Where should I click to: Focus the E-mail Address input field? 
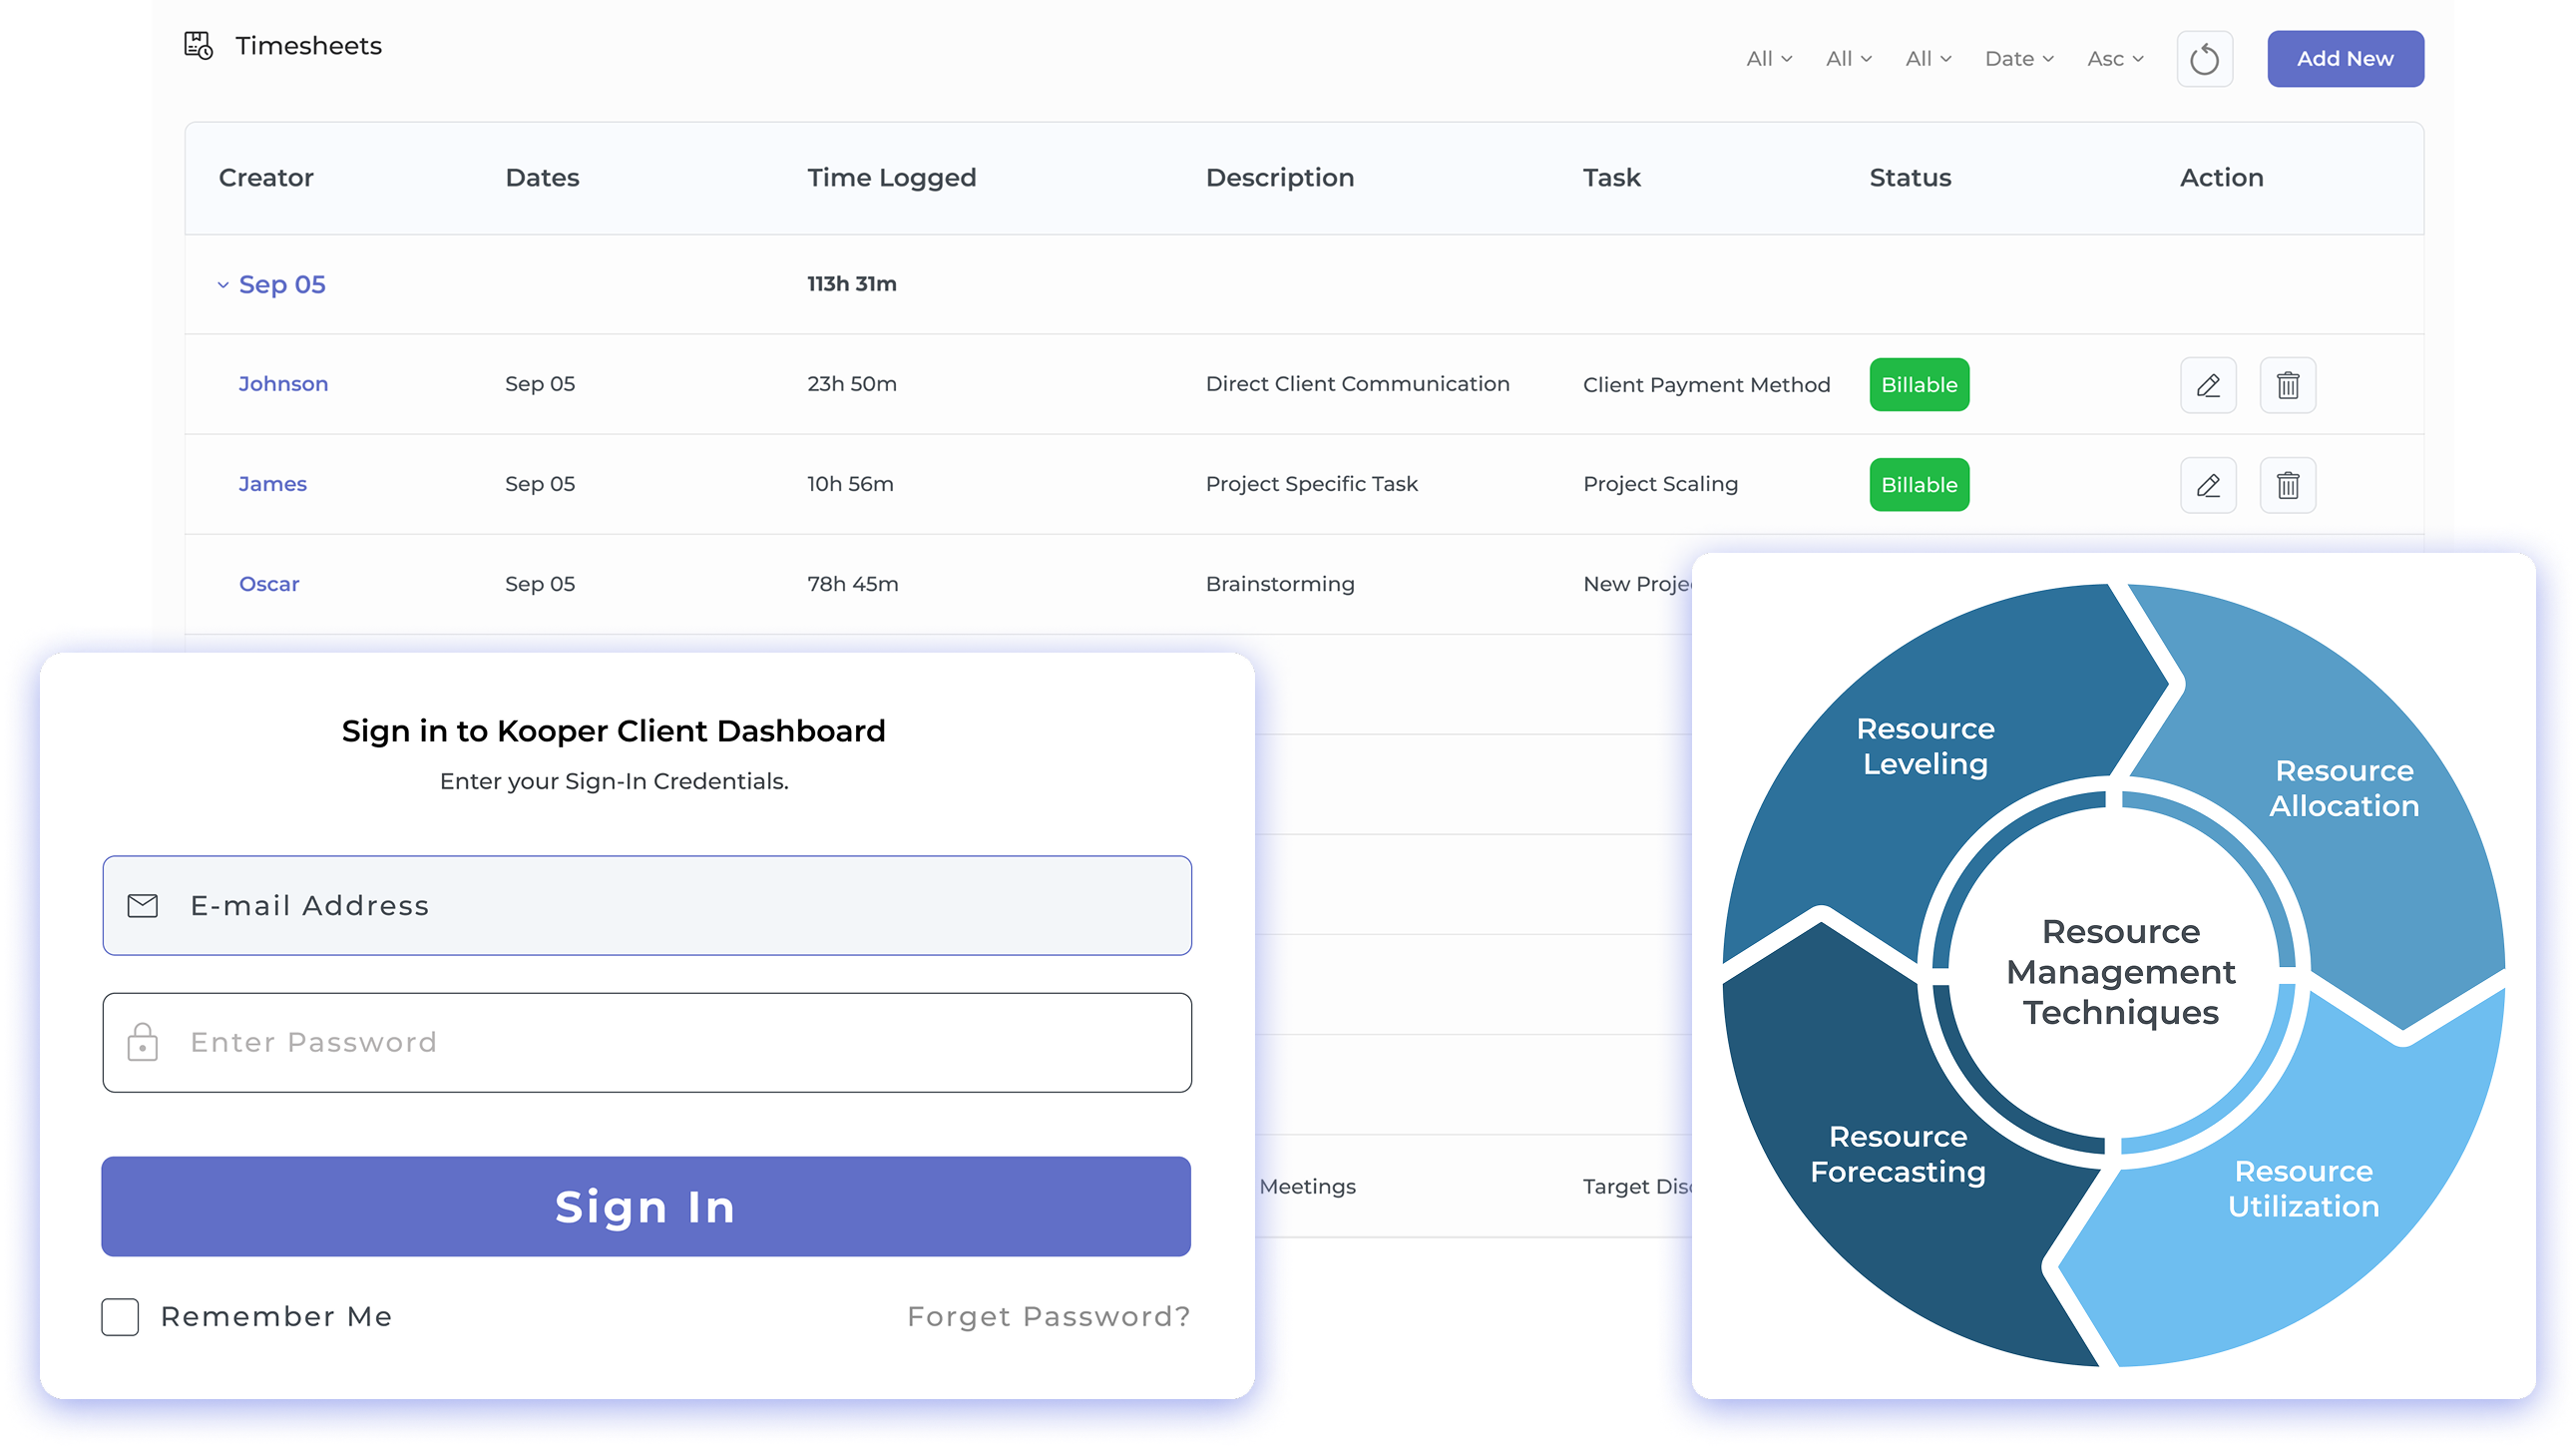pyautogui.click(x=647, y=906)
